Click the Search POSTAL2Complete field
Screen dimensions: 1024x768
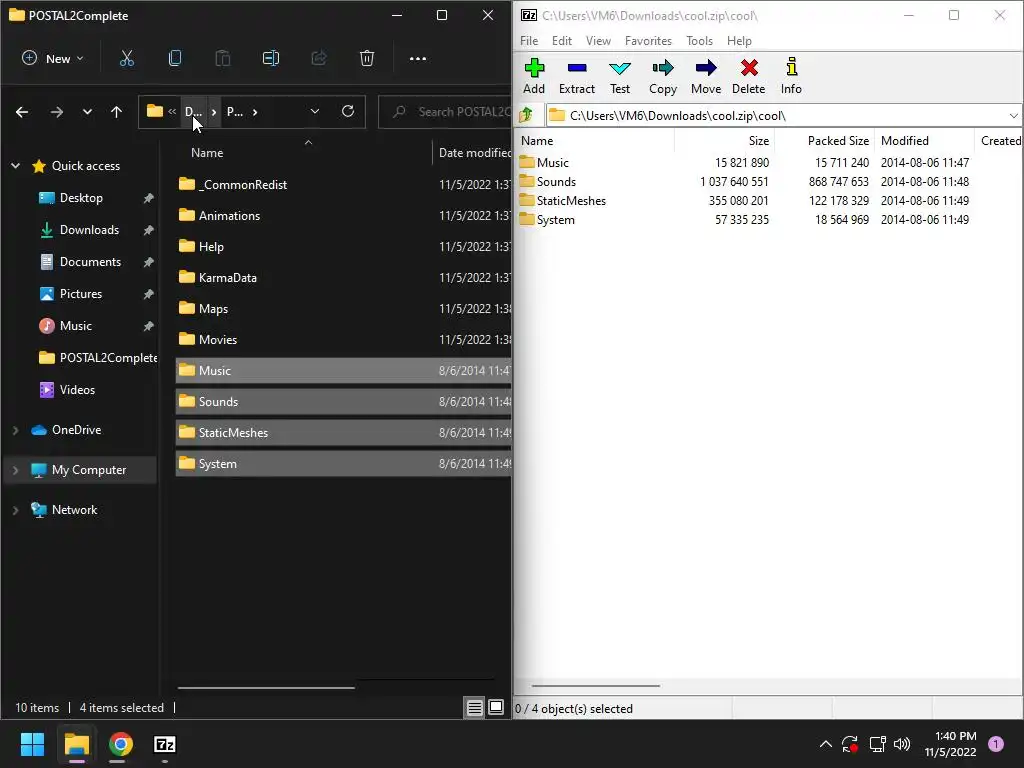pyautogui.click(x=445, y=112)
